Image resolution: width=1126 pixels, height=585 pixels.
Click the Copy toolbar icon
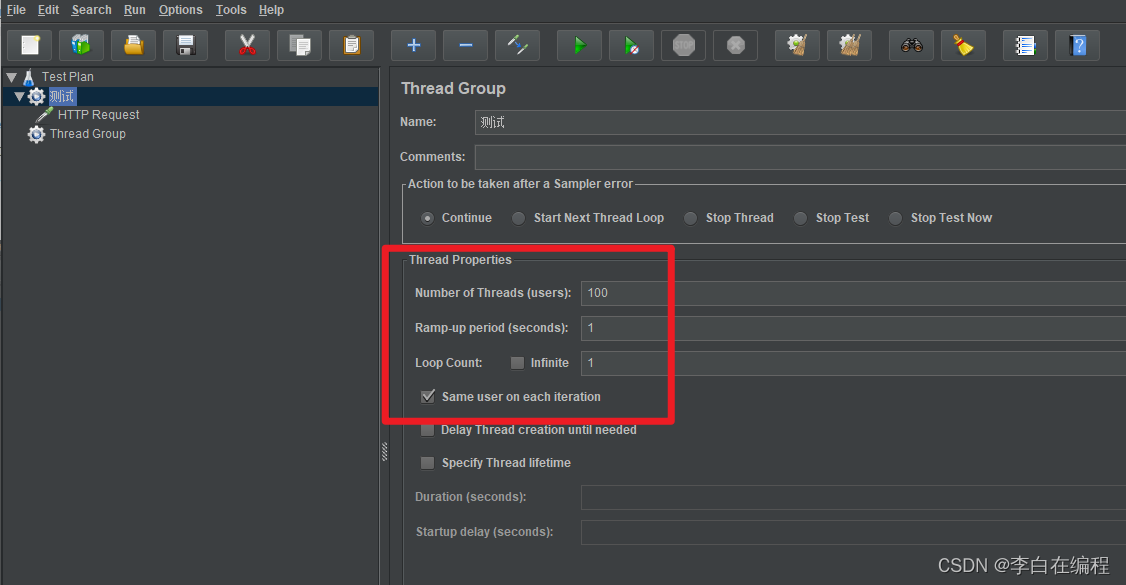click(x=299, y=46)
